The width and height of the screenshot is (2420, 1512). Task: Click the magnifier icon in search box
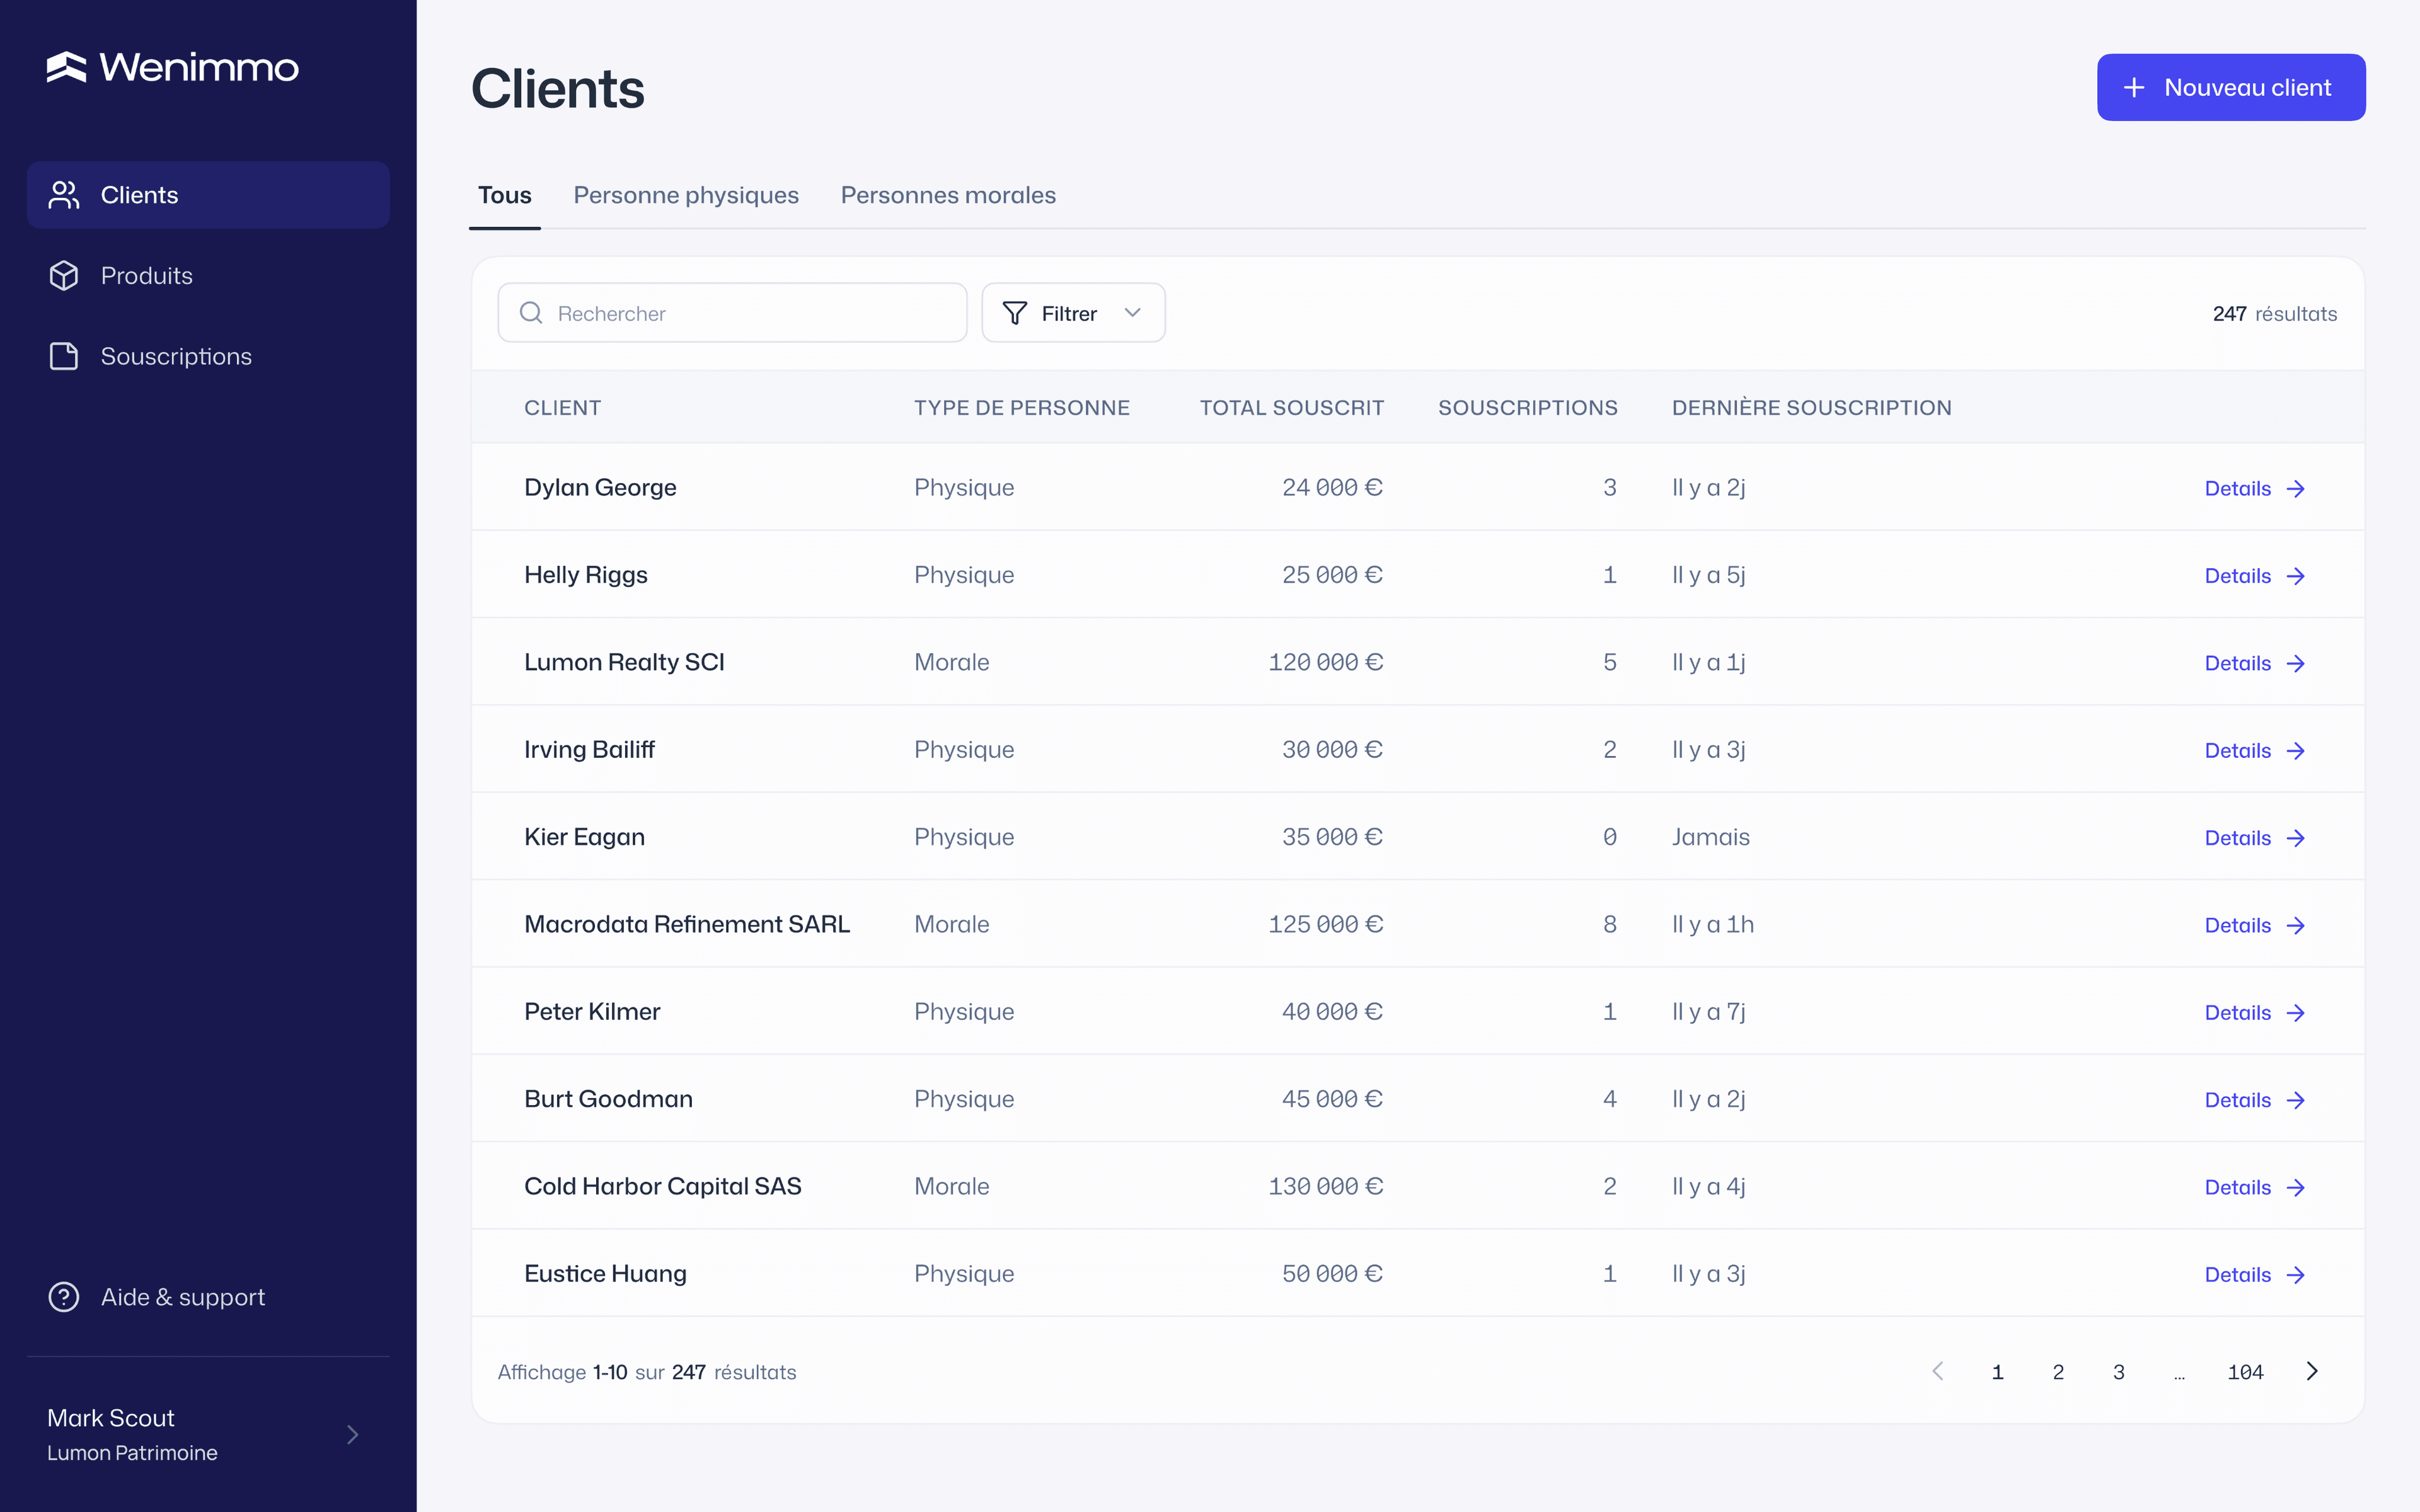click(531, 313)
